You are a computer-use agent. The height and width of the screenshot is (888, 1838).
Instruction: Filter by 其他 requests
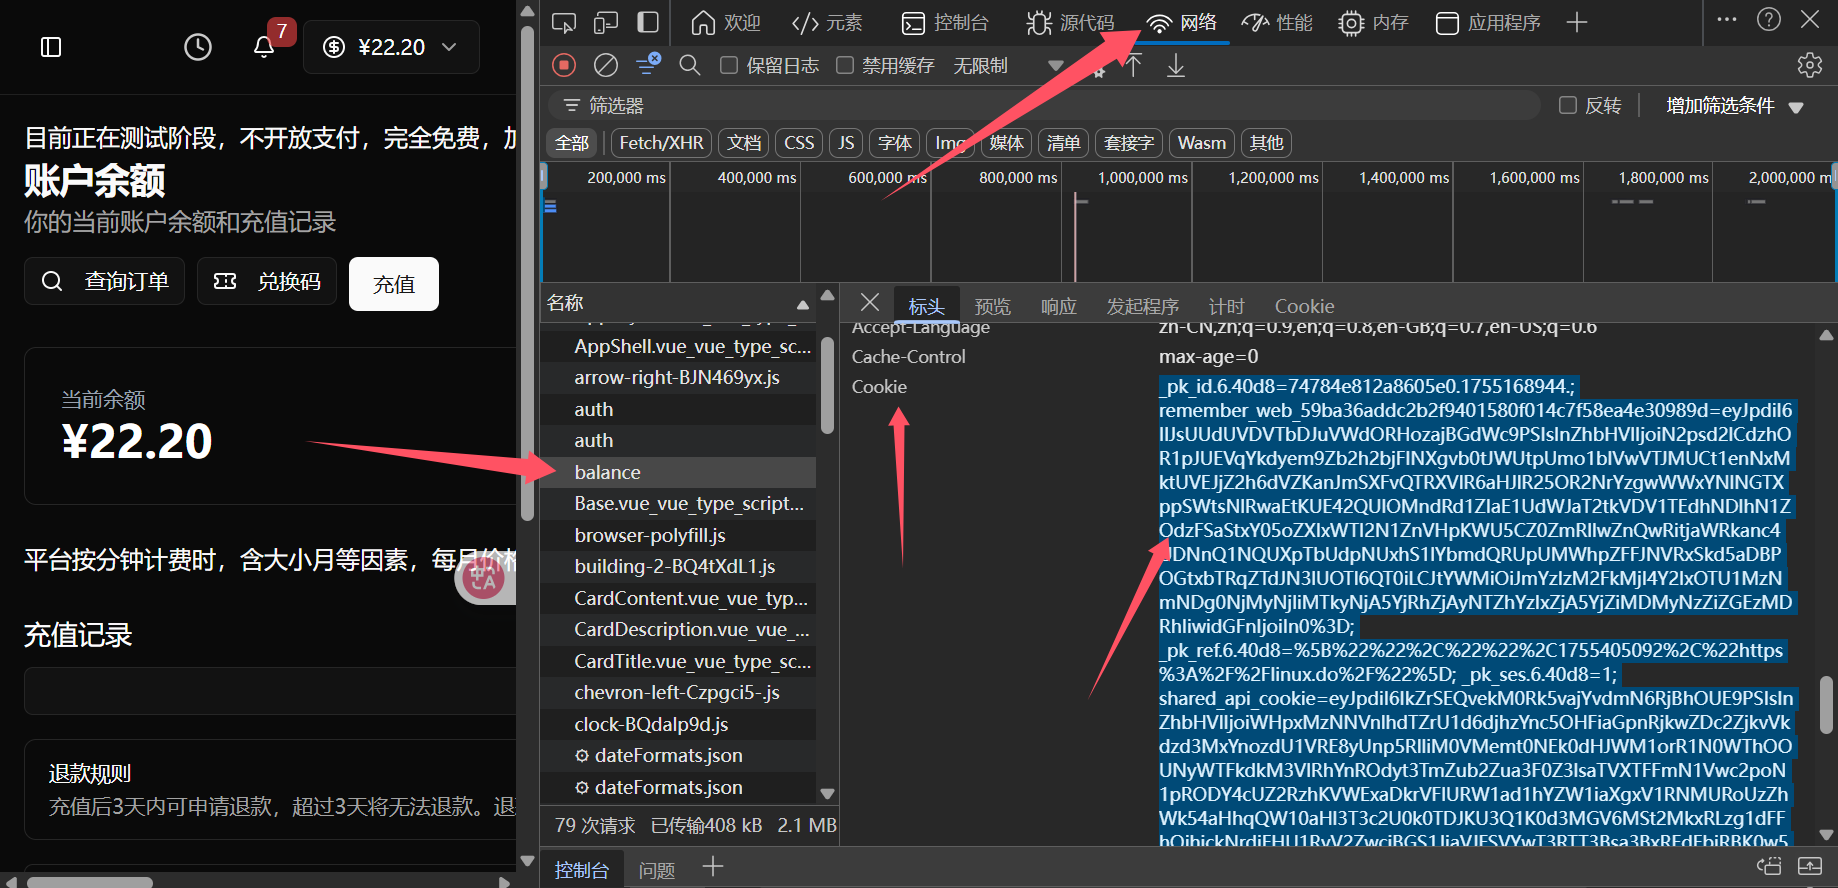pos(1266,143)
